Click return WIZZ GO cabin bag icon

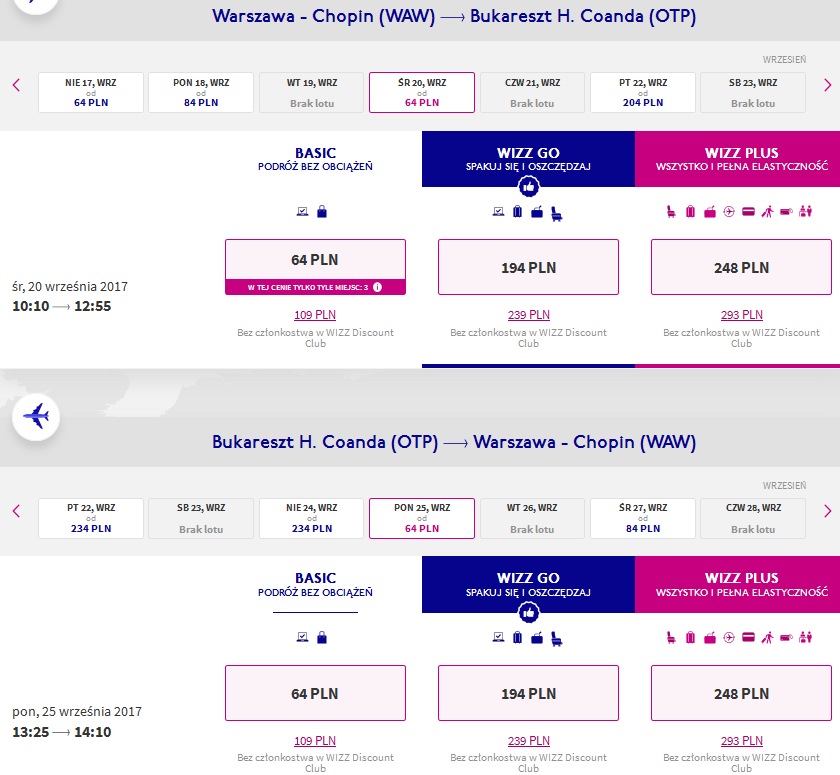[537, 637]
